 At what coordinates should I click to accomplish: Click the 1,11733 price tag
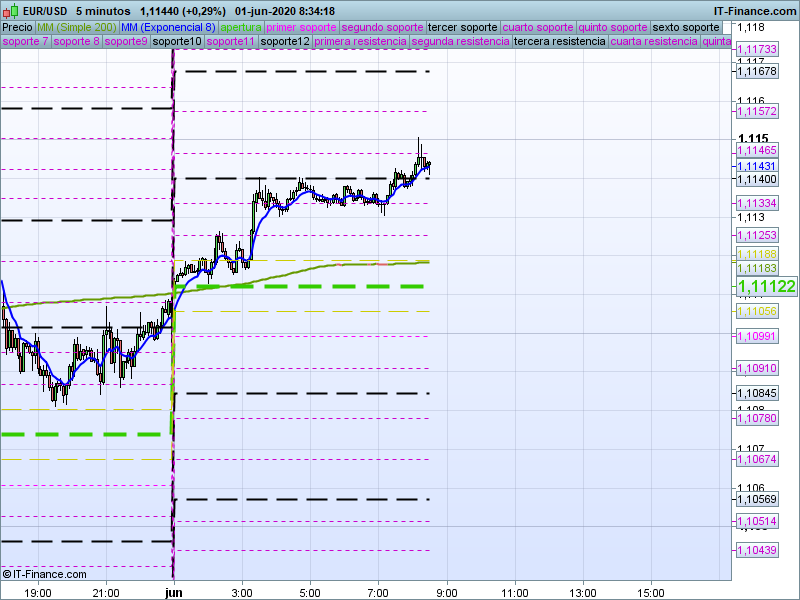point(757,49)
